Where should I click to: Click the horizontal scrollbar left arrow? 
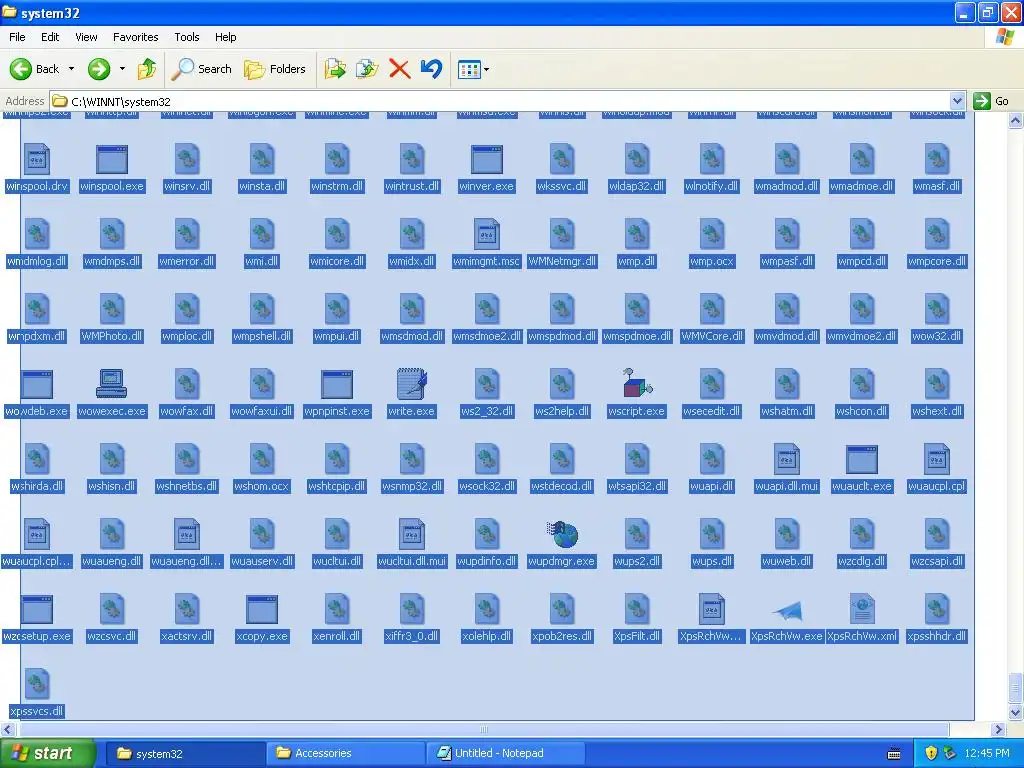(7, 729)
